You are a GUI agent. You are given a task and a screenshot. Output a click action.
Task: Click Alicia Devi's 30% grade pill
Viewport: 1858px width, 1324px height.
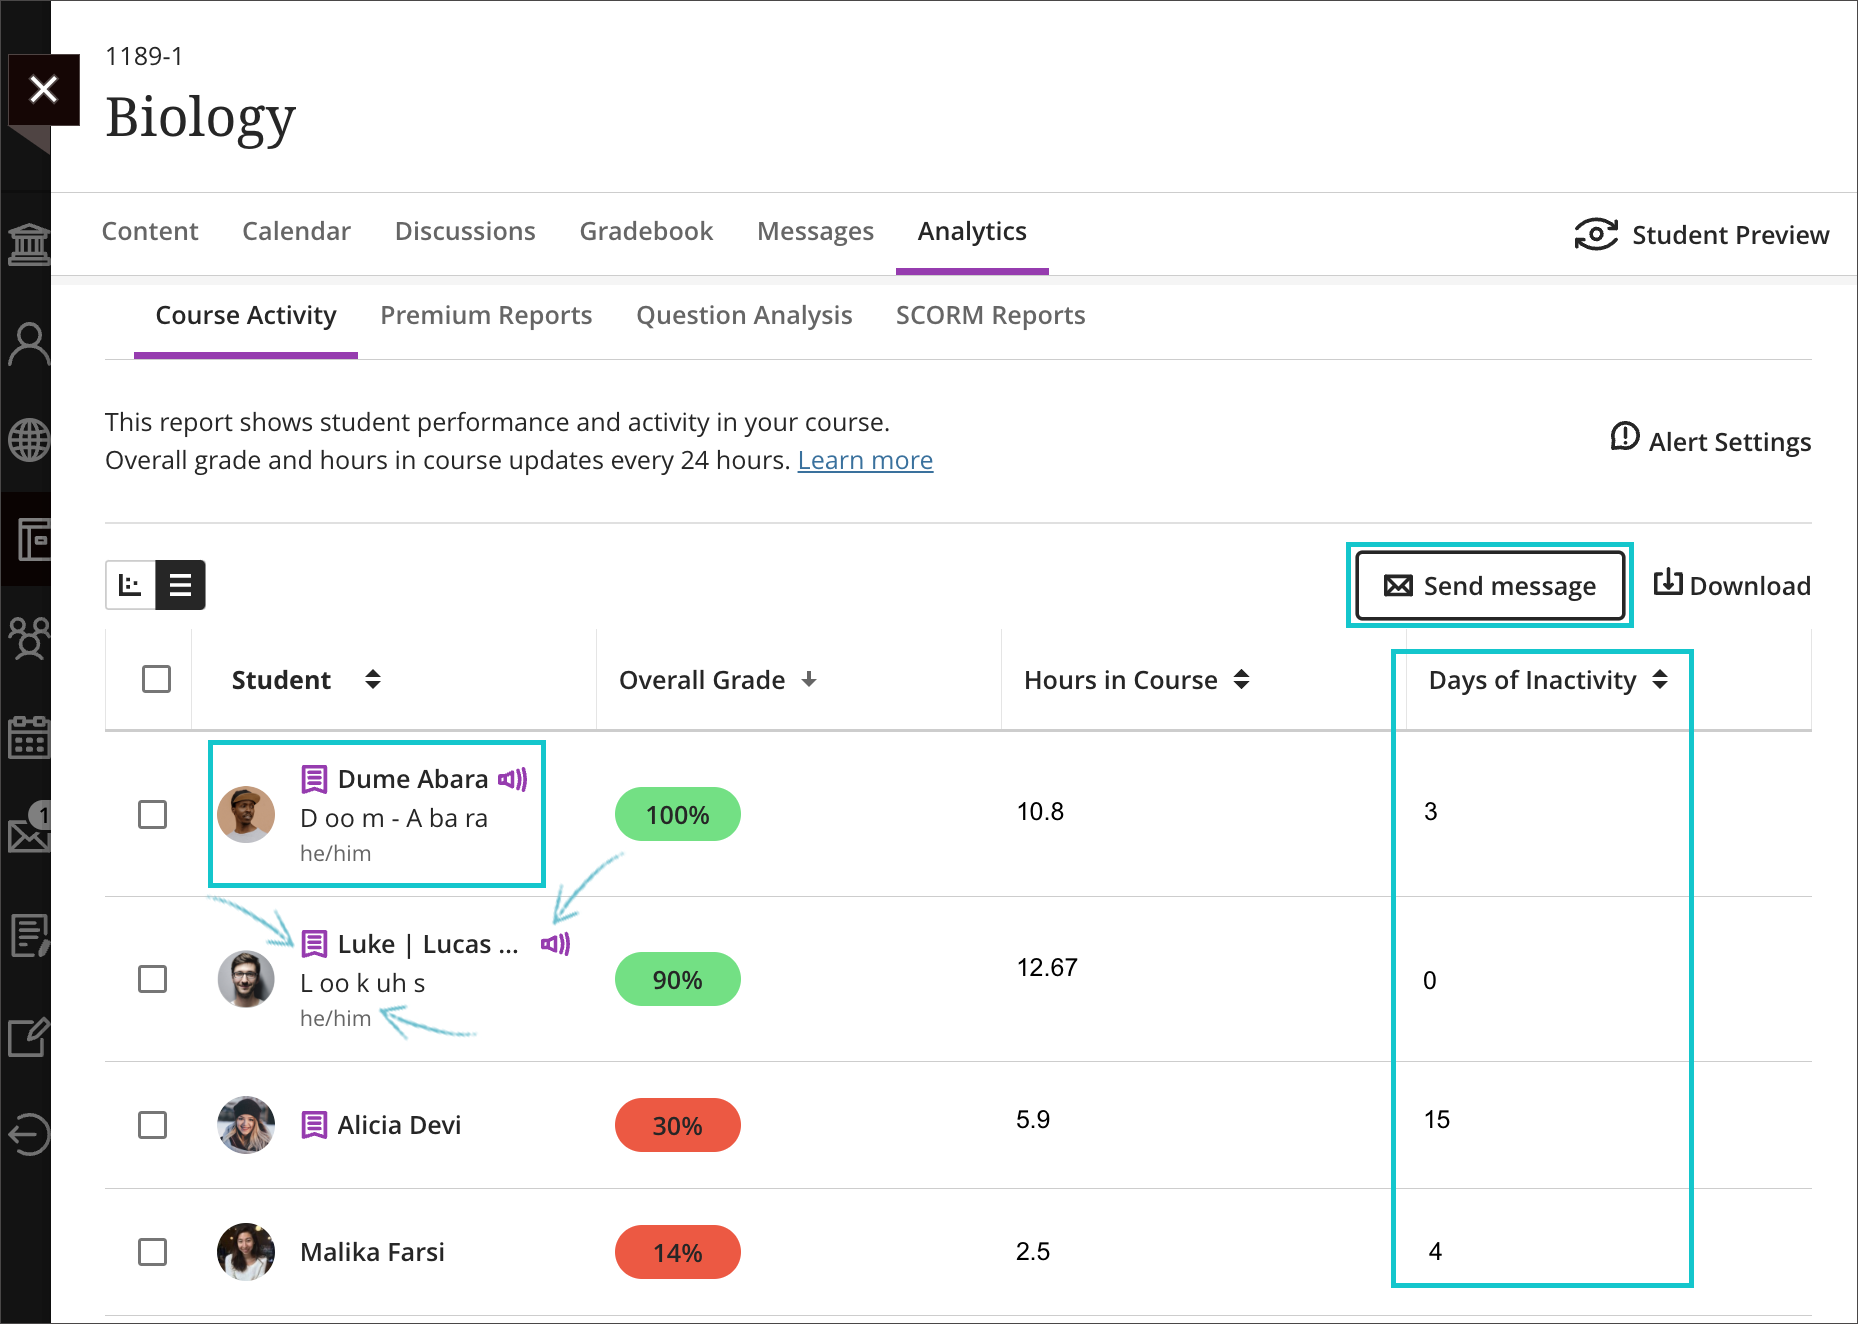point(677,1125)
